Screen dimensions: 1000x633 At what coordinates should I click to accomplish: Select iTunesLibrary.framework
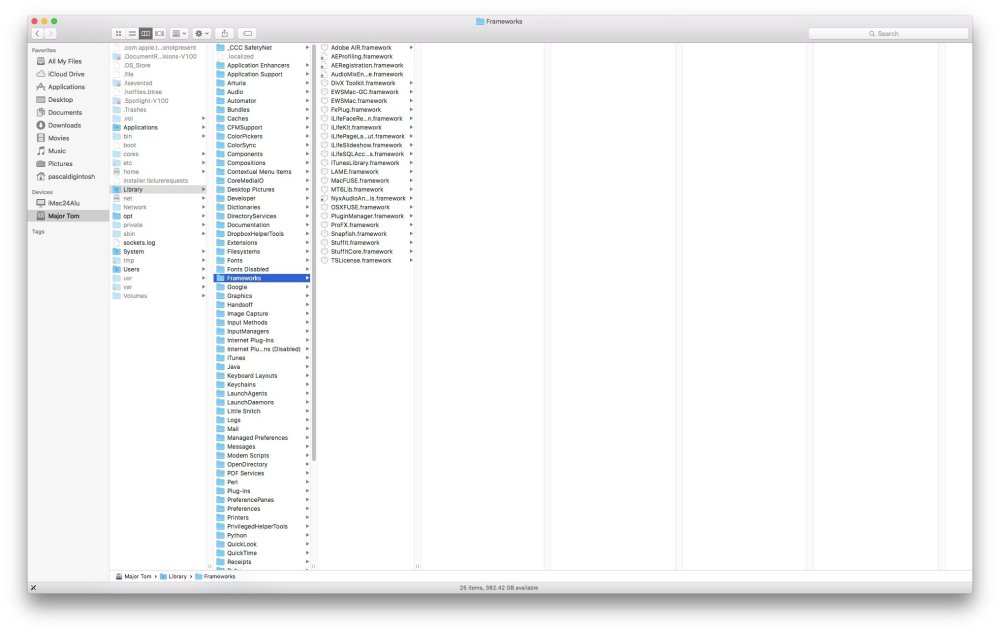(x=367, y=163)
